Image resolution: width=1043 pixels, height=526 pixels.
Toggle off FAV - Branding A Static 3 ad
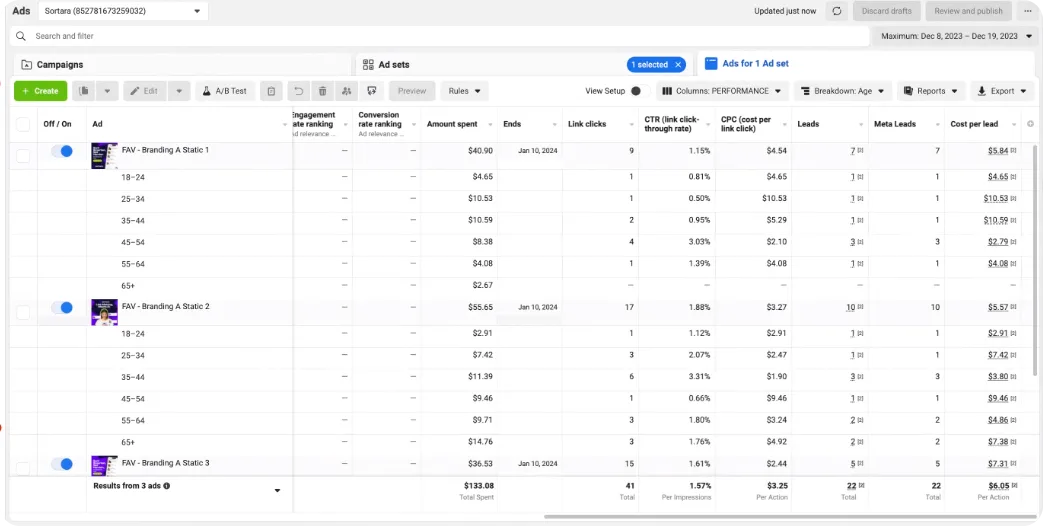[x=62, y=463]
